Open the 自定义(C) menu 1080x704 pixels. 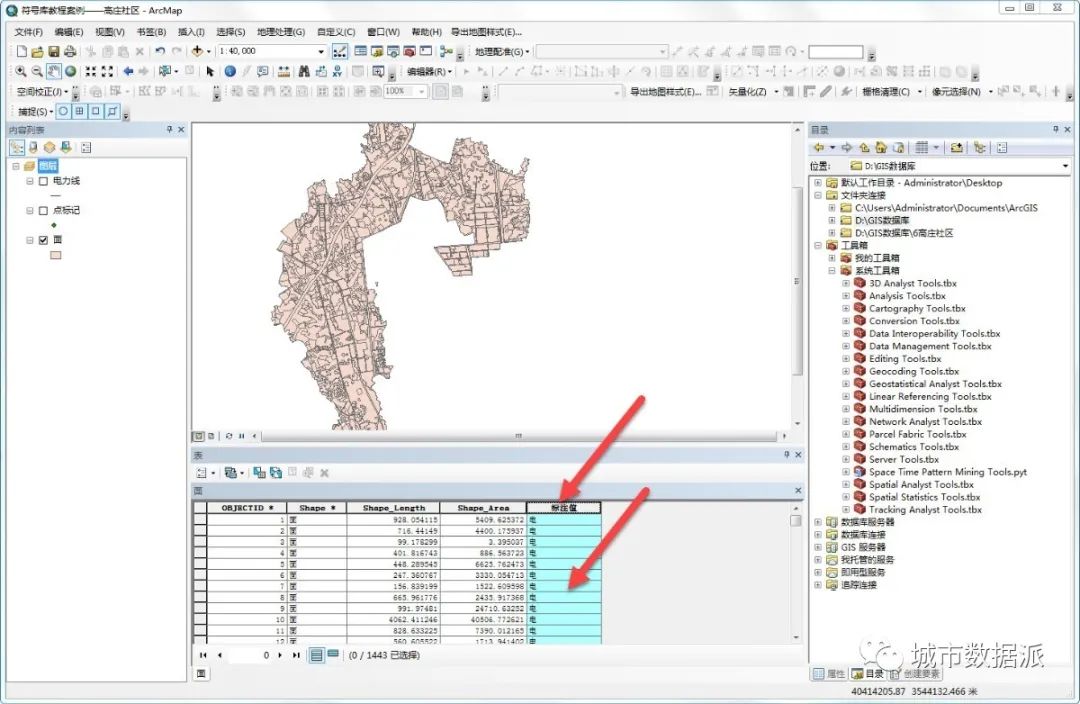pyautogui.click(x=336, y=32)
